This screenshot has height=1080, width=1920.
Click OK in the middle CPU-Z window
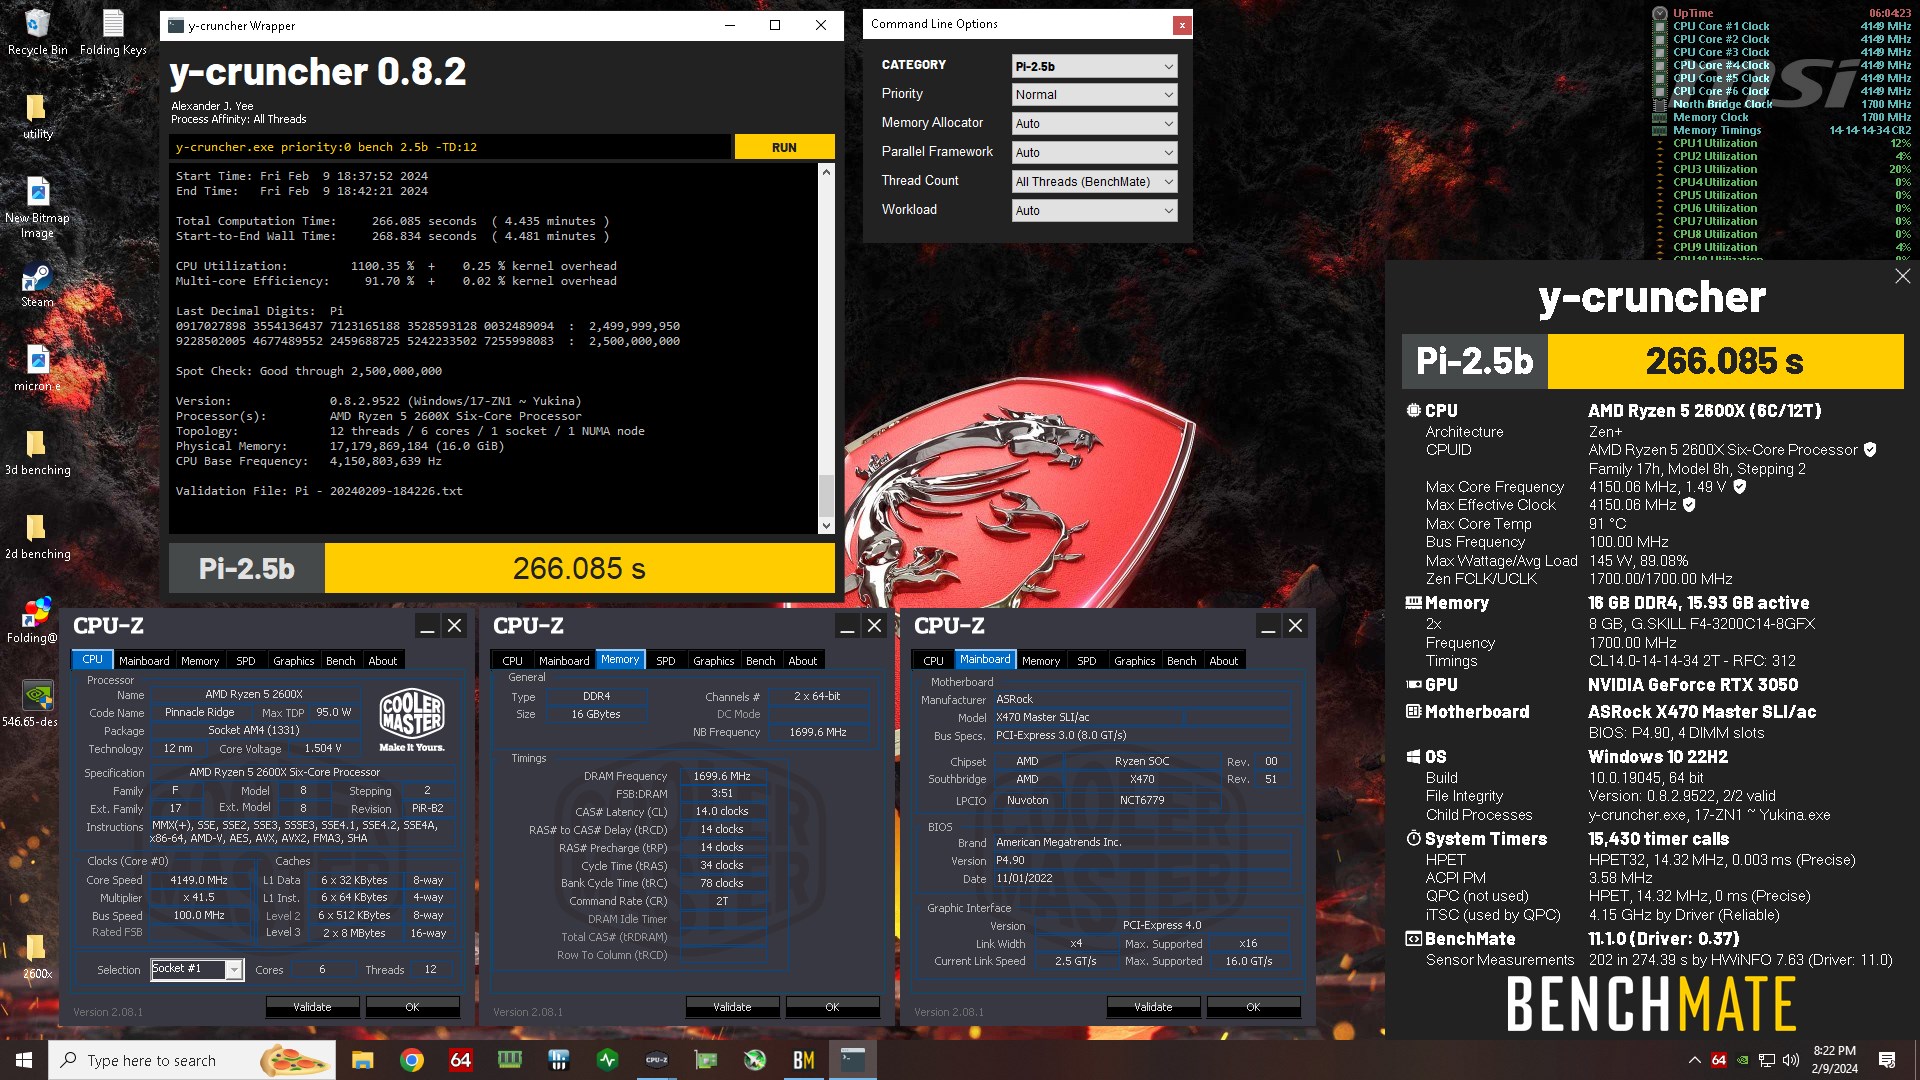(x=832, y=1007)
